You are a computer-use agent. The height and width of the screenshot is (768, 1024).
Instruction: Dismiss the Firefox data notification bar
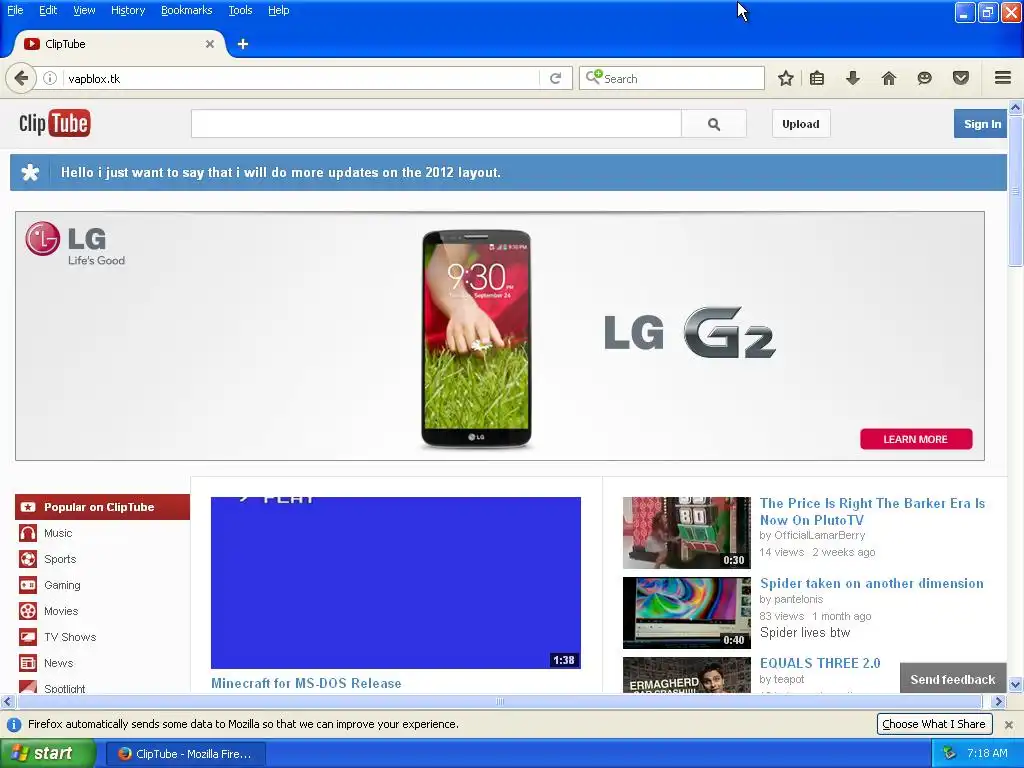(x=1008, y=724)
